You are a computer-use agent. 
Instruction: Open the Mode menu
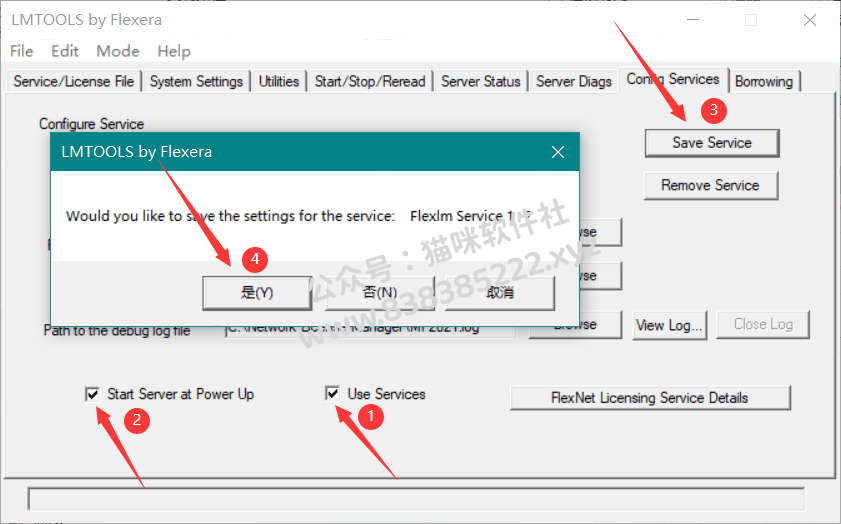pos(118,51)
